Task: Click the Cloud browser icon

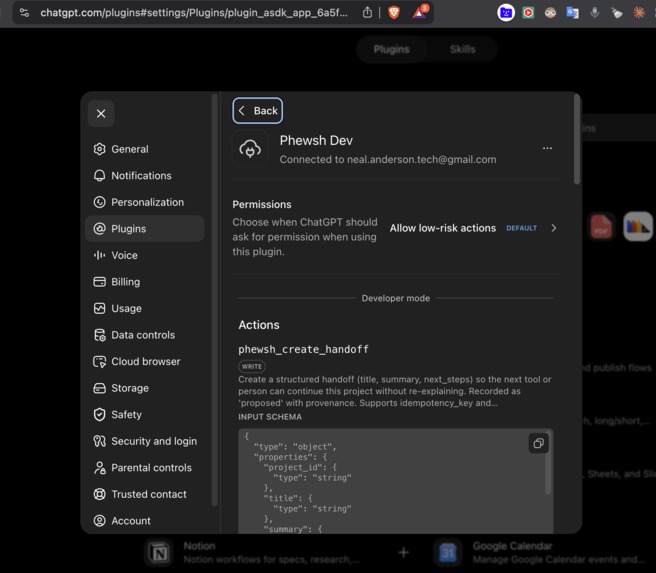Action: coord(100,362)
